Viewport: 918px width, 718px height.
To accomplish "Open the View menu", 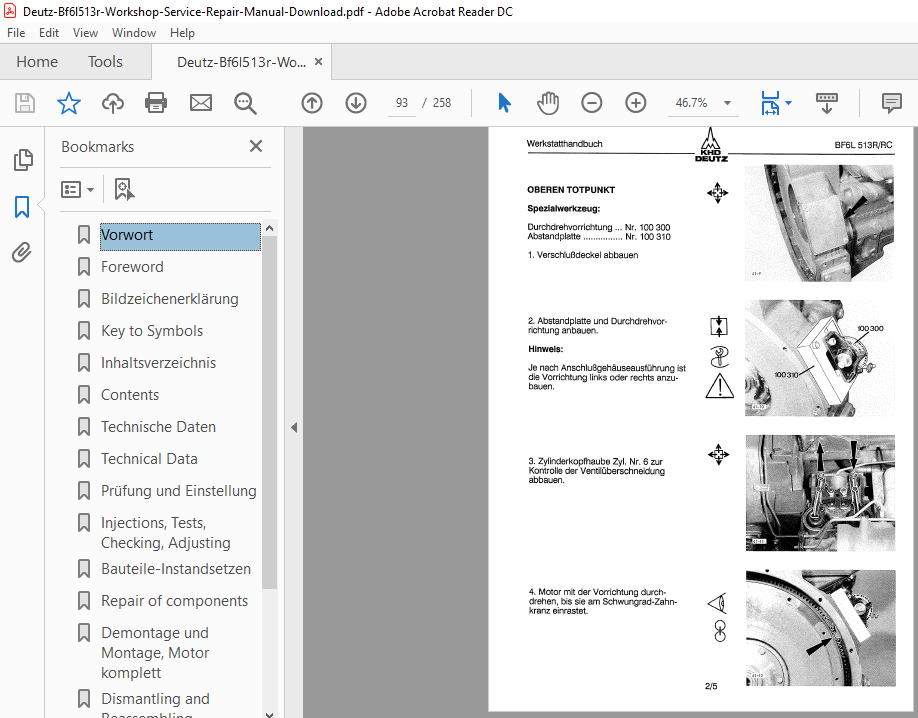I will 85,33.
